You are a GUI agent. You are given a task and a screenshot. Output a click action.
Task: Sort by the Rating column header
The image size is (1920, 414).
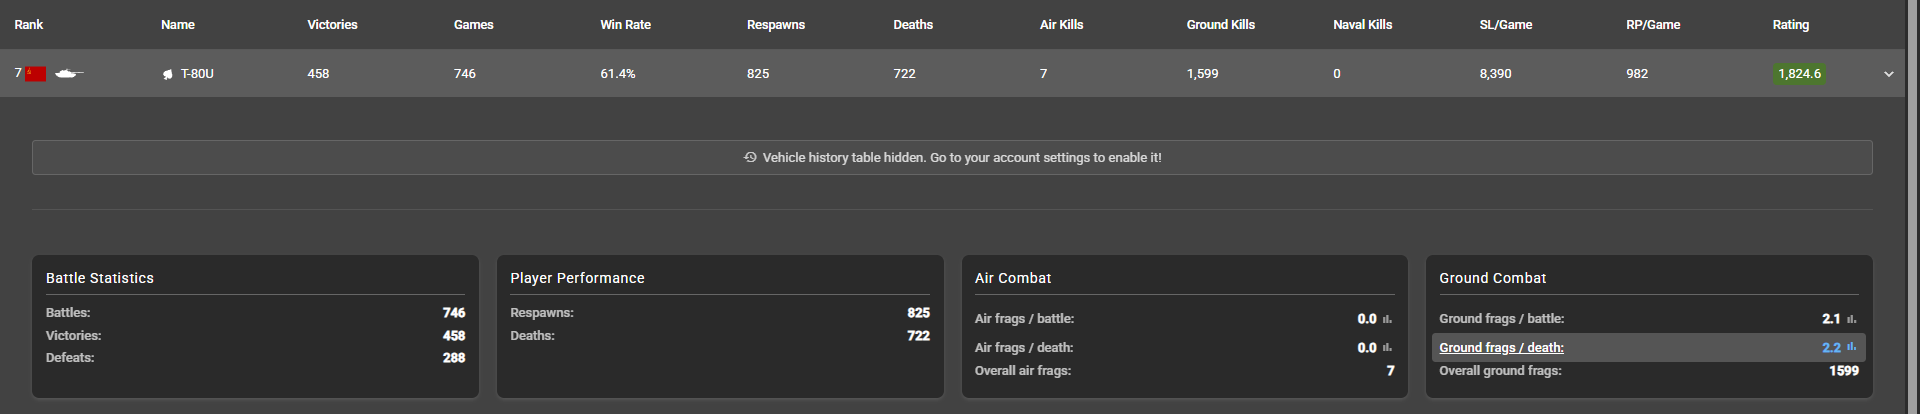tap(1790, 25)
